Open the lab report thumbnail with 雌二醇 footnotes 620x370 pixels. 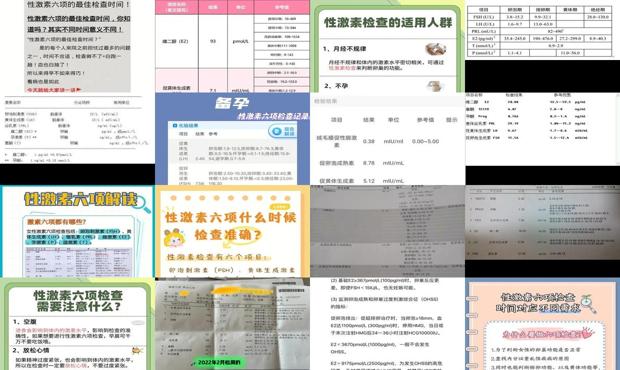click(78, 128)
